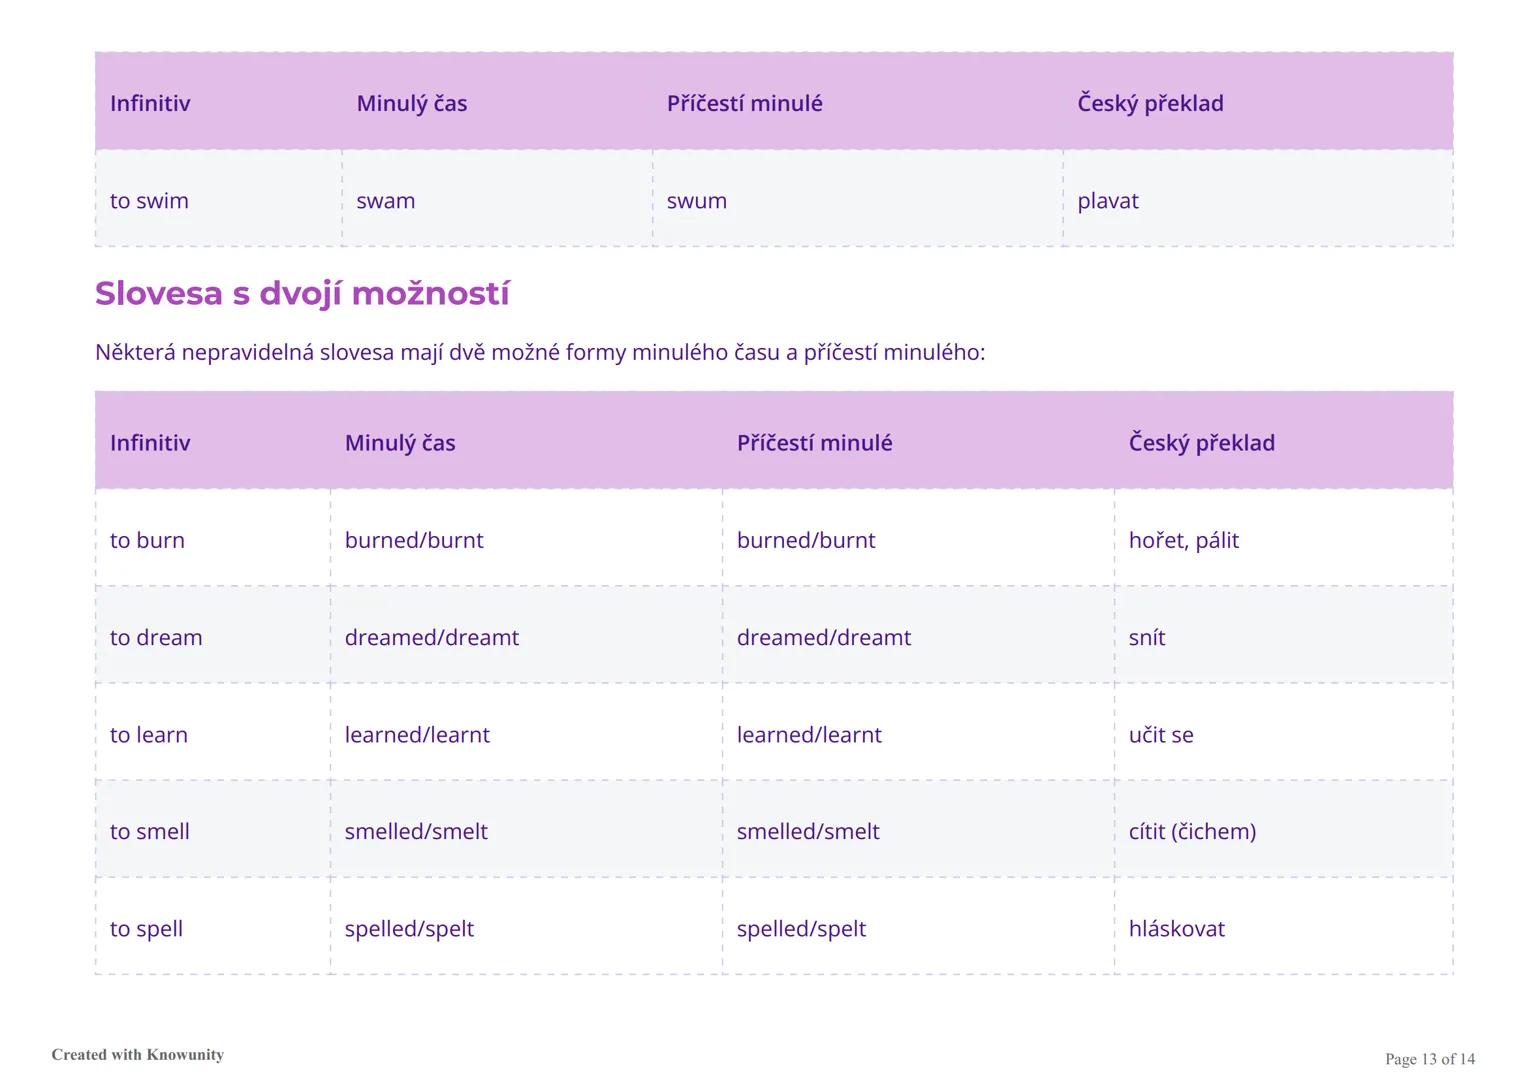Click the 'hořet, pálit' translation cell
This screenshot has height=1080, width=1527.
(1183, 540)
